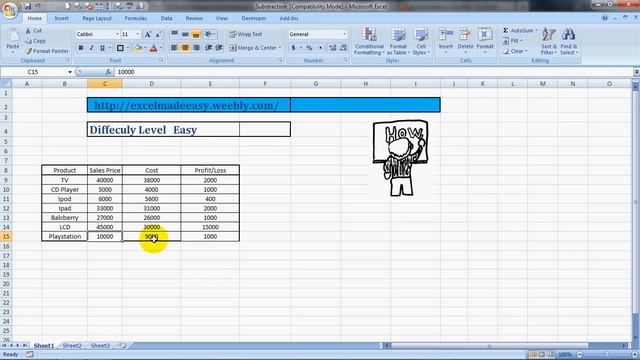Screen dimensions: 640x360
Task: Click the Insert Worksheet tab icon
Action: pyautogui.click(x=122, y=346)
